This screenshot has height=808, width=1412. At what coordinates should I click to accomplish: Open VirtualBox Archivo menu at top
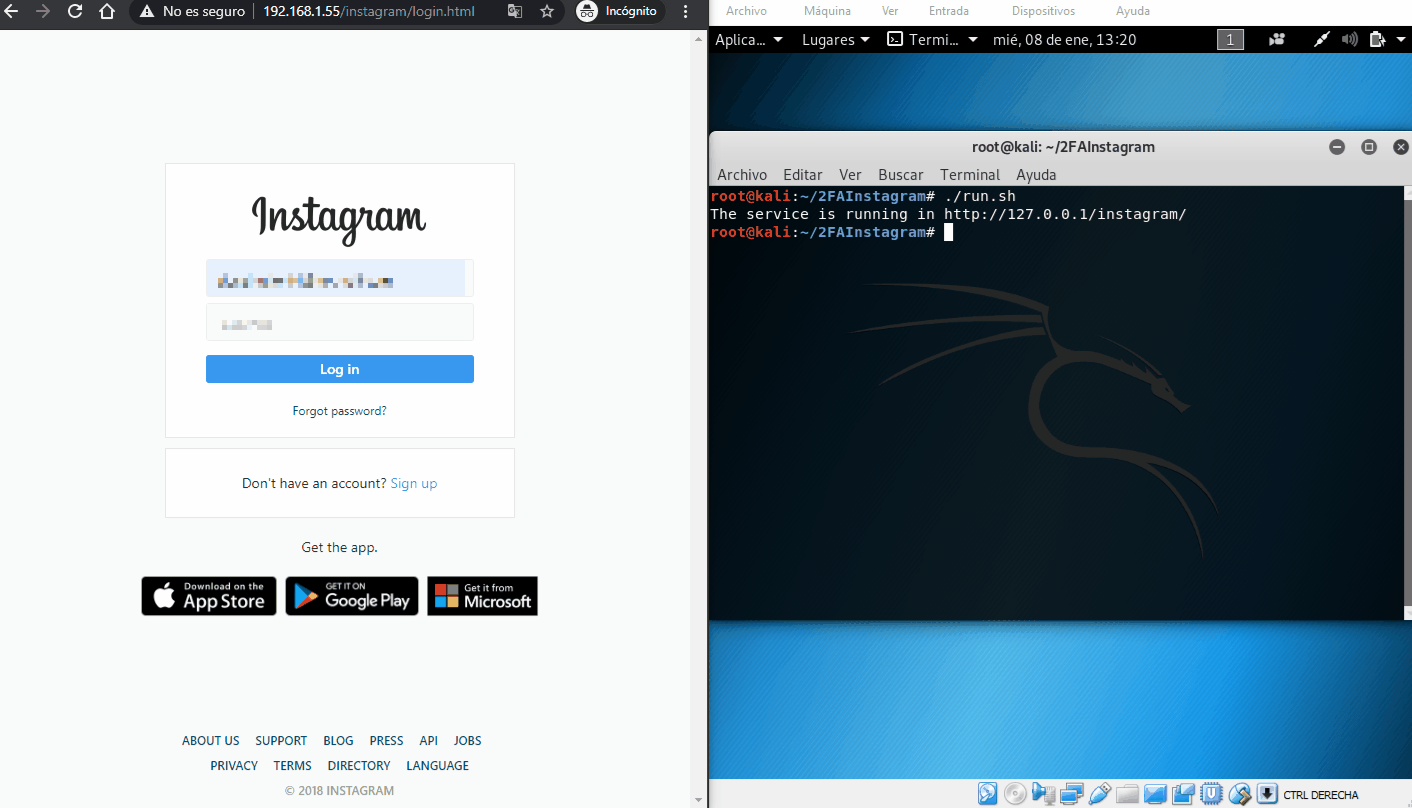[746, 11]
